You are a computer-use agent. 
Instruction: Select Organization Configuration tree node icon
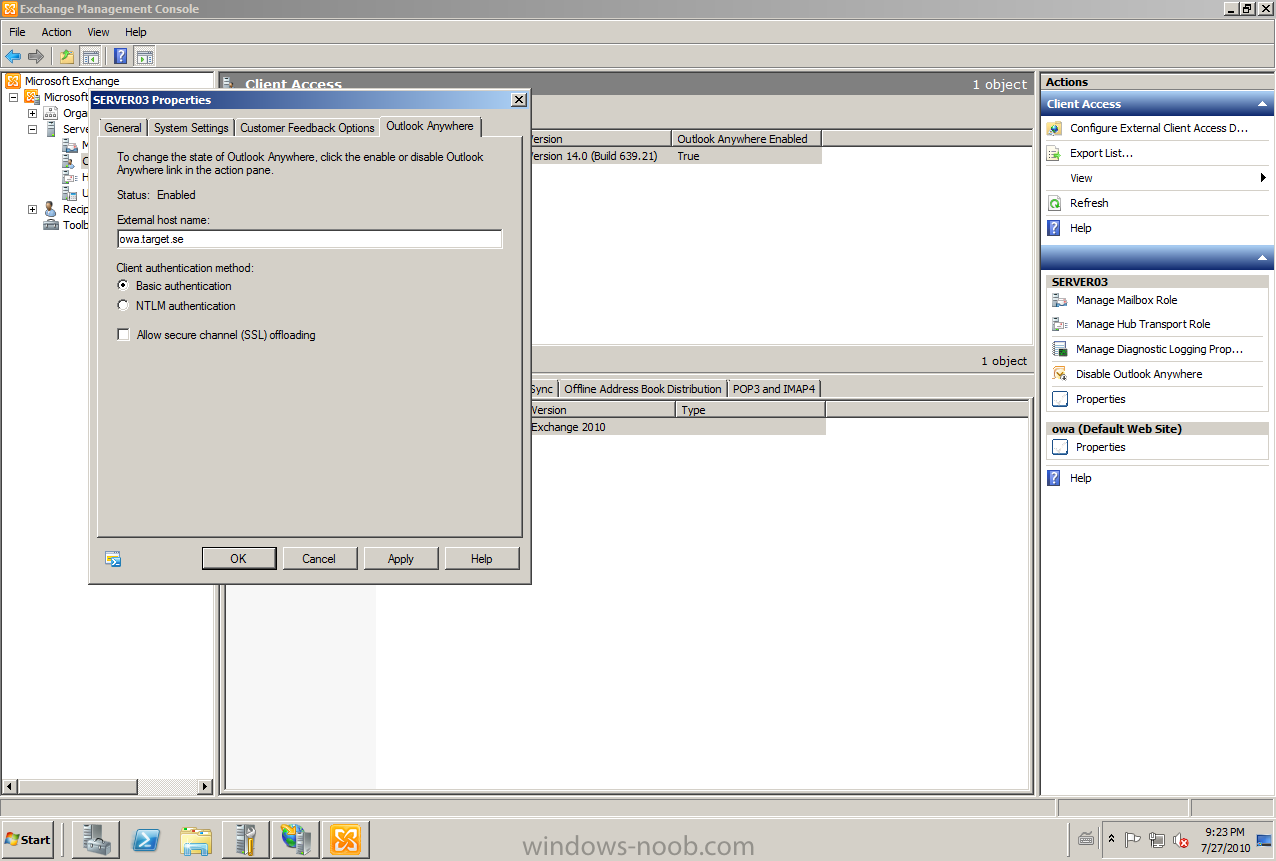pyautogui.click(x=51, y=113)
